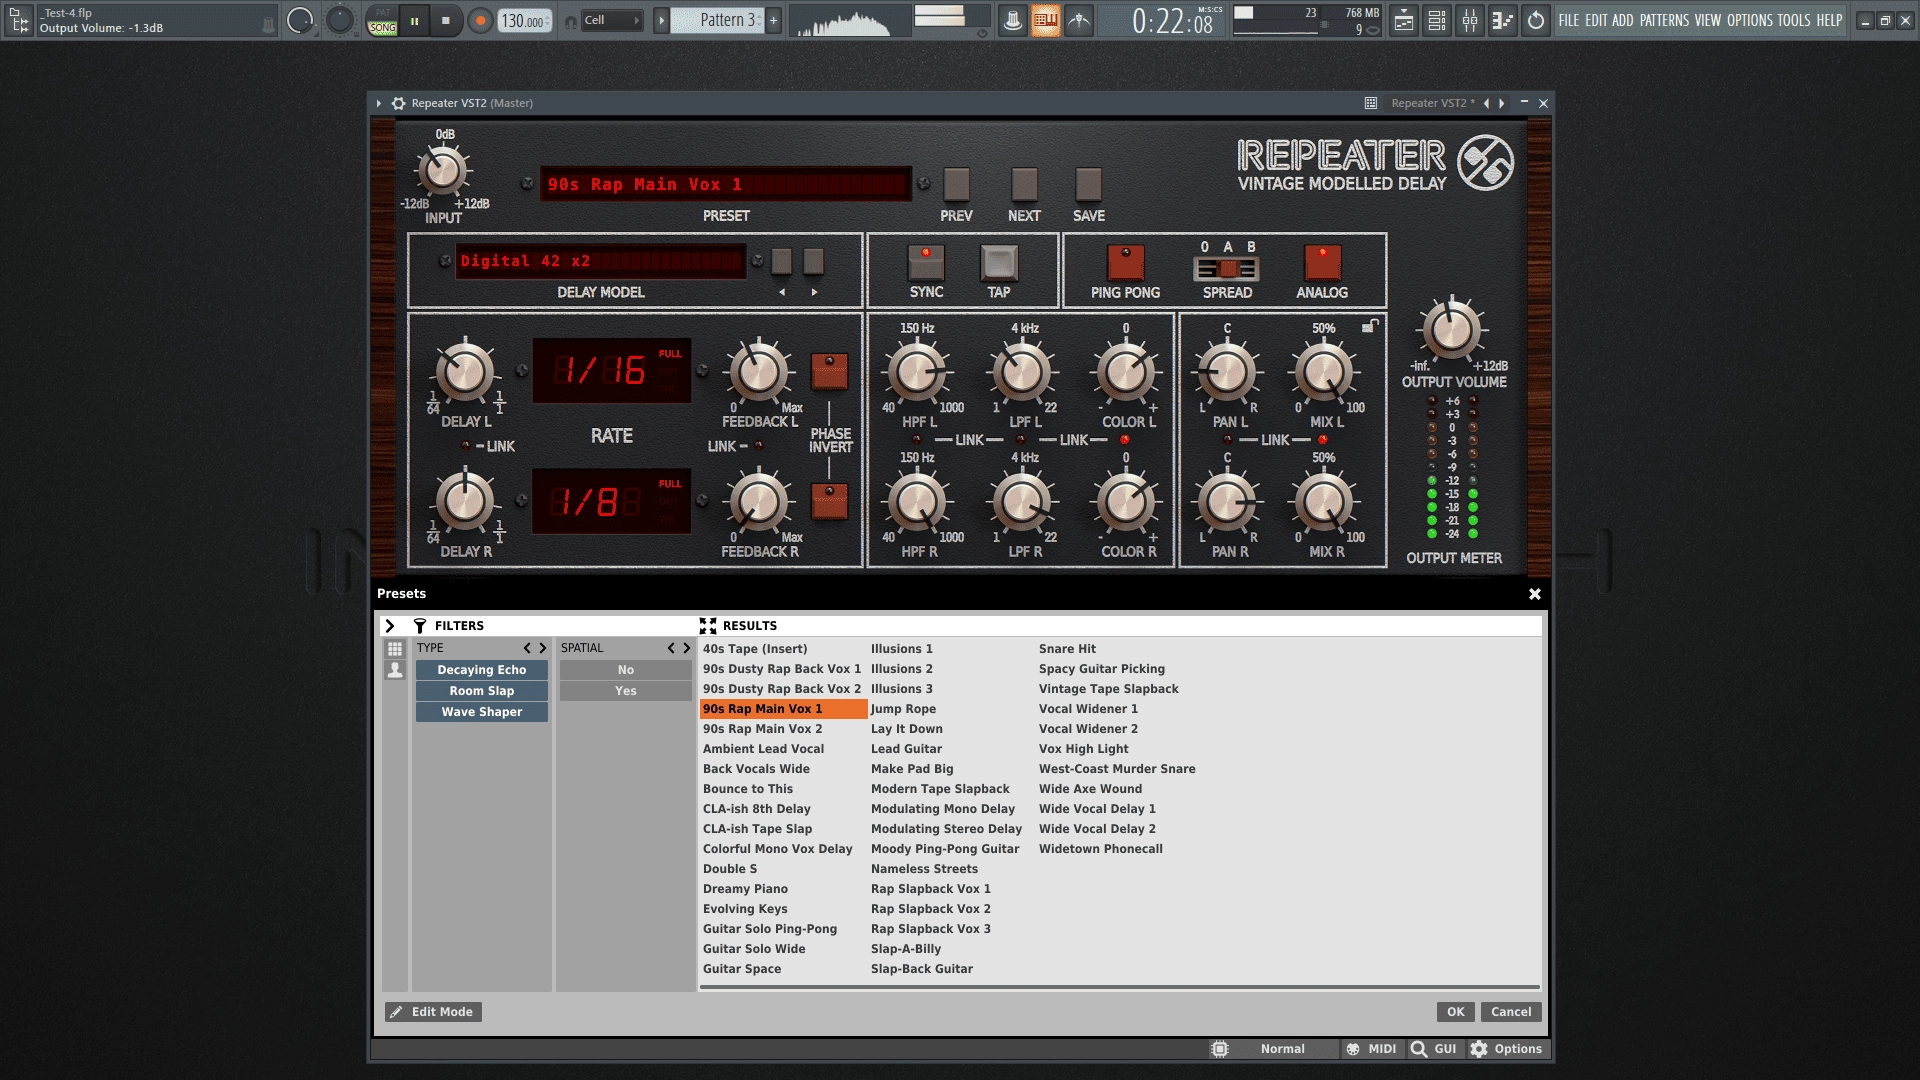Screen dimensions: 1920x1080
Task: Select the grid view icon in Presets sidebar
Action: point(395,649)
